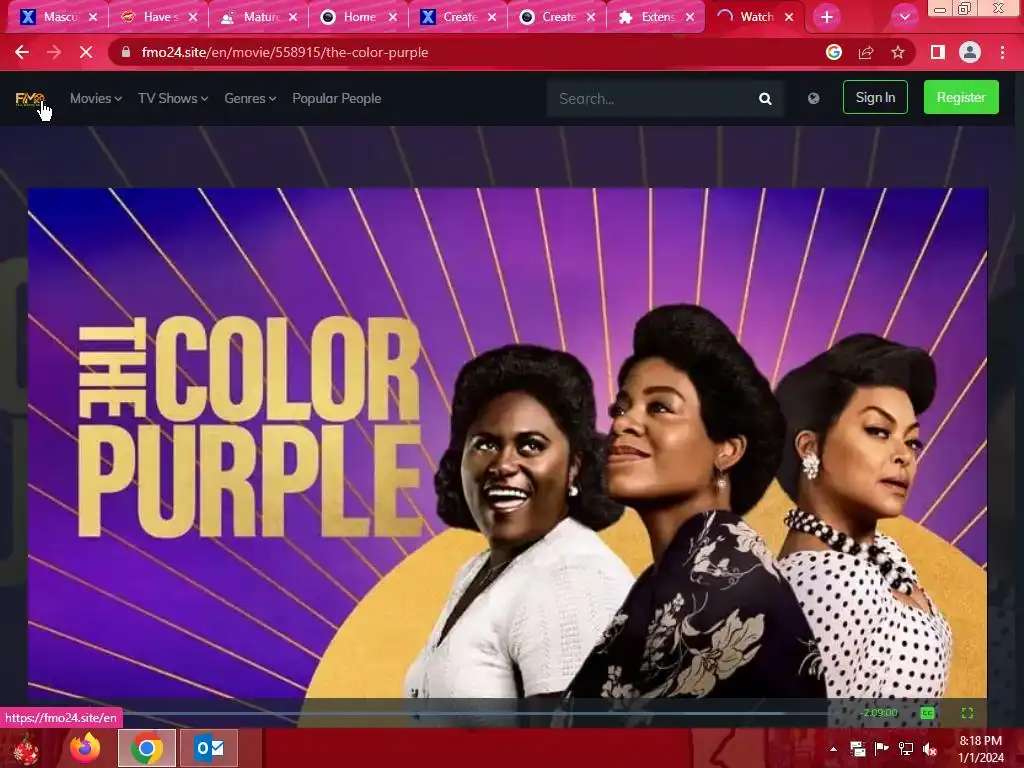The width and height of the screenshot is (1024, 768).
Task: Click the Sign In button
Action: (x=875, y=97)
